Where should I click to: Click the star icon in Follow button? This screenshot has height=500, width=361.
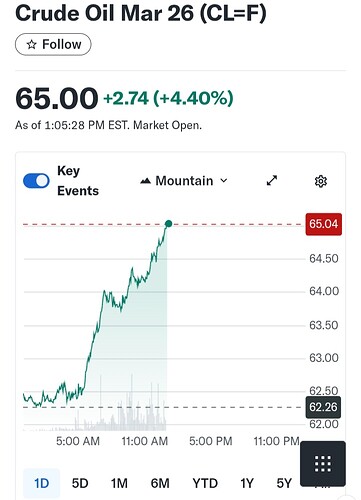coord(31,44)
